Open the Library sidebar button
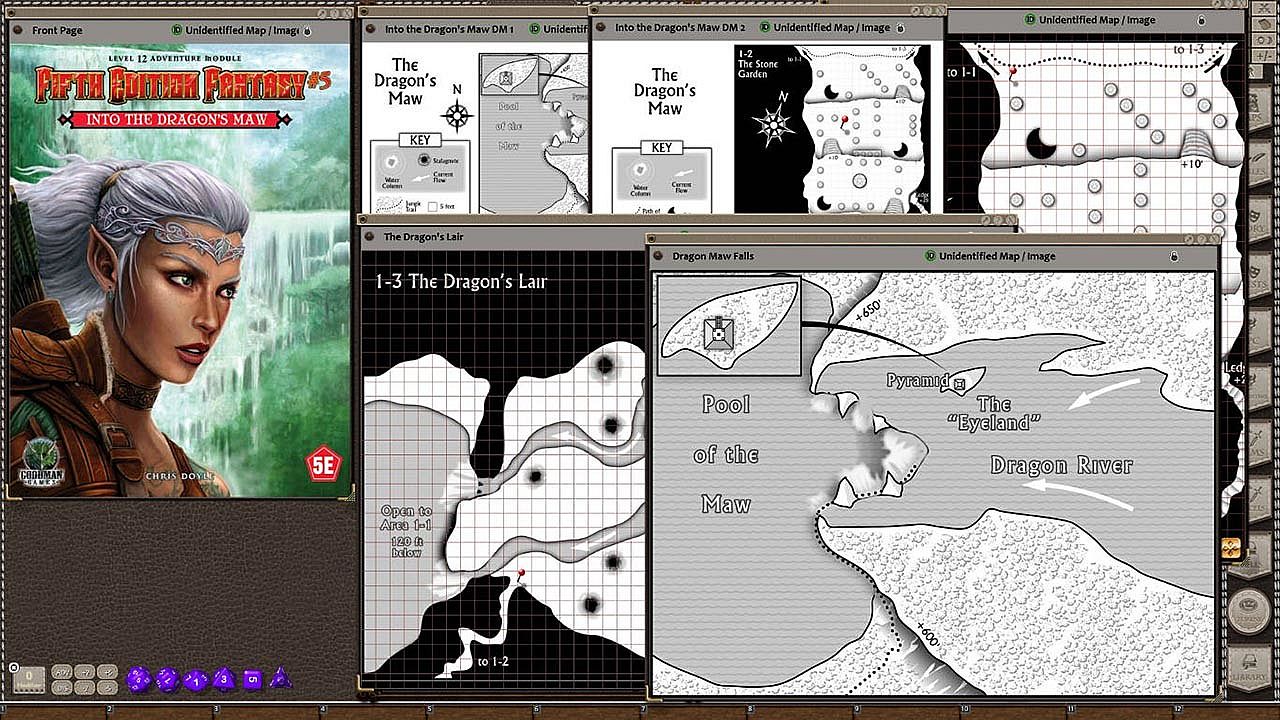This screenshot has width=1280, height=720. 1248,666
